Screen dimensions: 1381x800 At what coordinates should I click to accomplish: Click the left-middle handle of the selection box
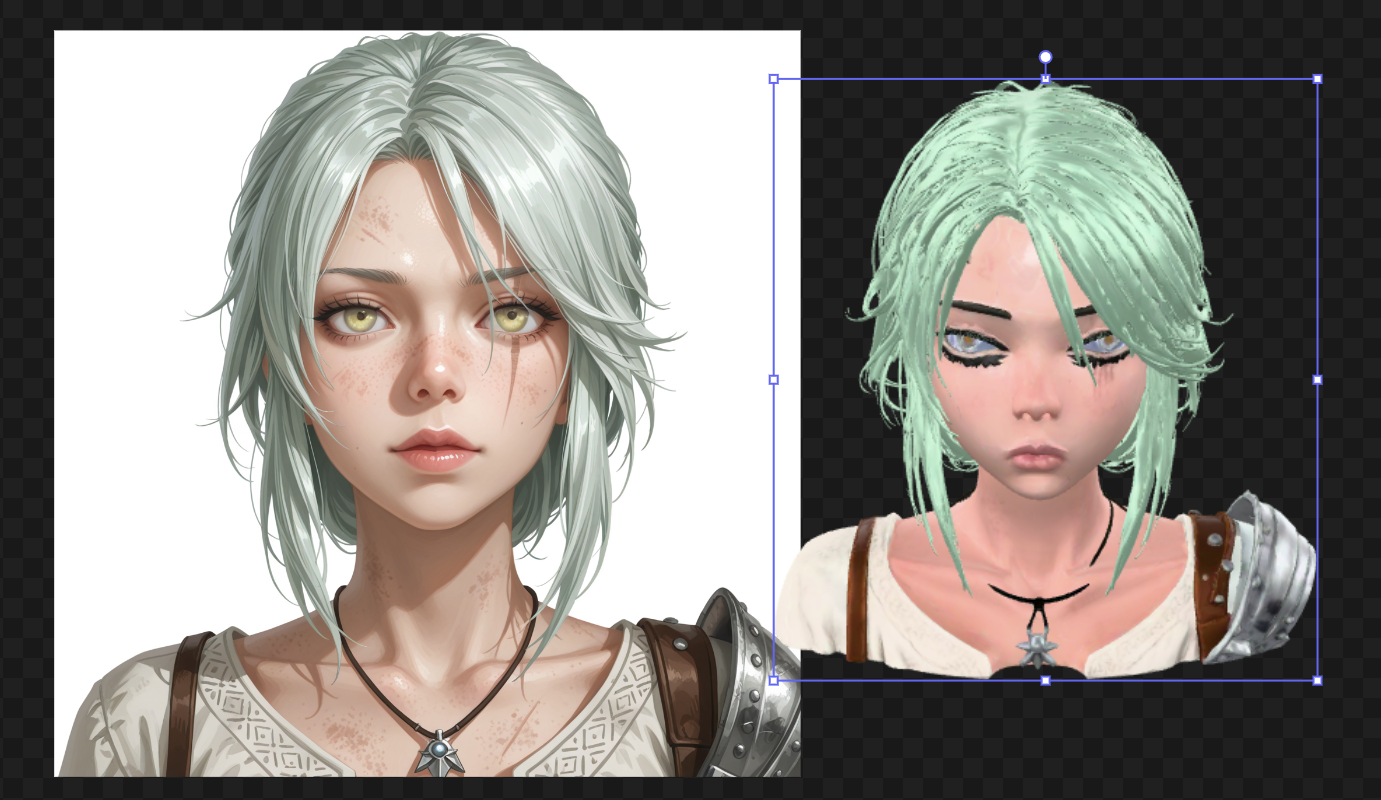[x=774, y=380]
